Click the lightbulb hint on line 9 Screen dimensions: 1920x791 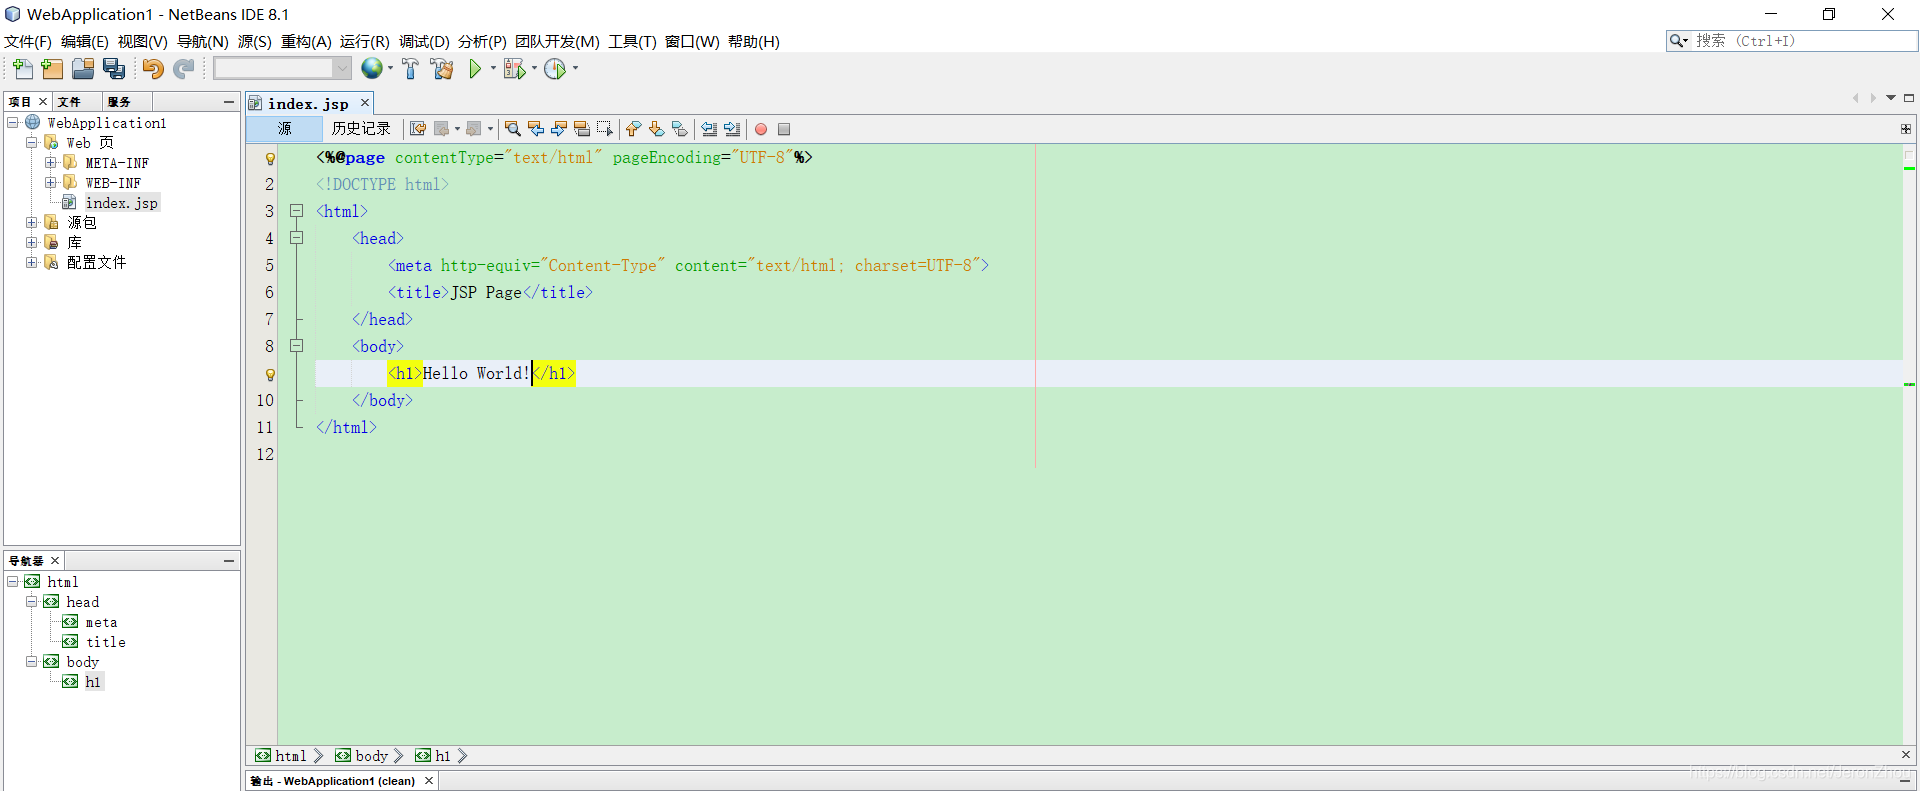coord(270,374)
